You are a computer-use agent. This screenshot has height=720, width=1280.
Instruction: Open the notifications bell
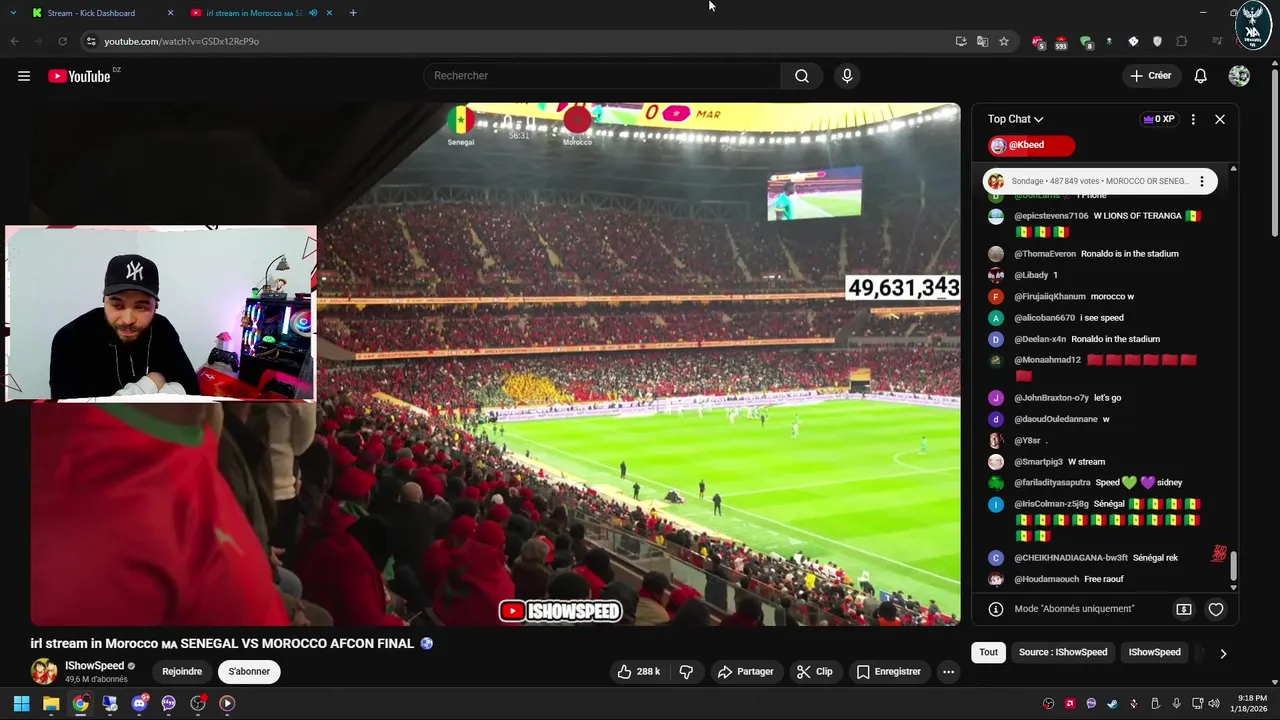tap(1200, 76)
